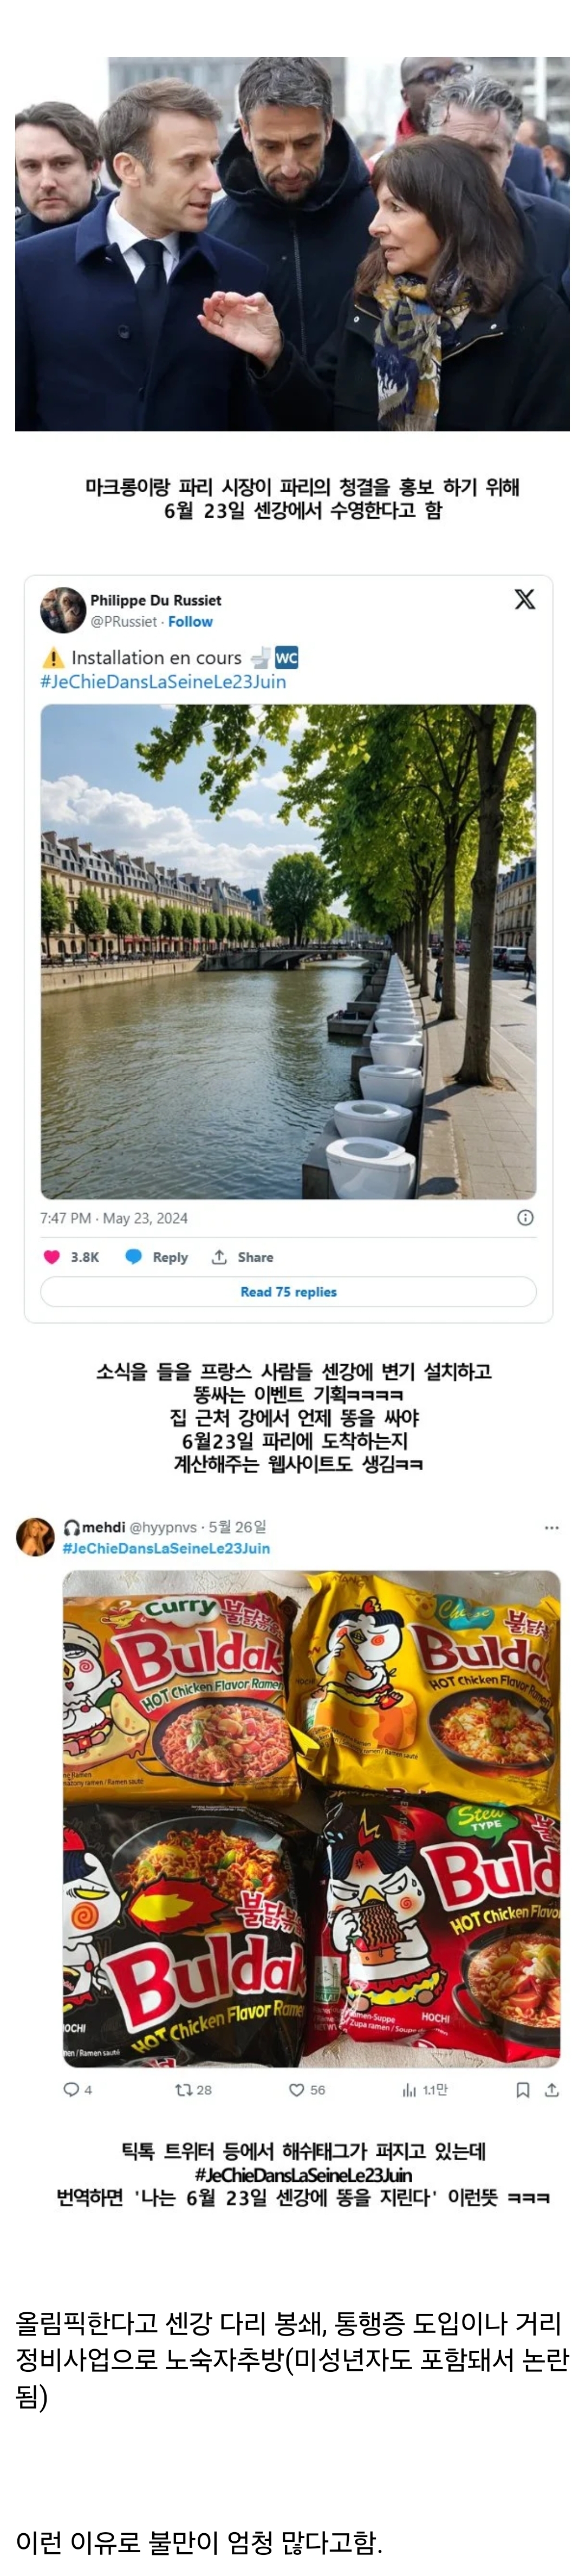This screenshot has width=585, height=2576.
Task: Open hashtag link in Philippe's tweet
Action: [163, 682]
